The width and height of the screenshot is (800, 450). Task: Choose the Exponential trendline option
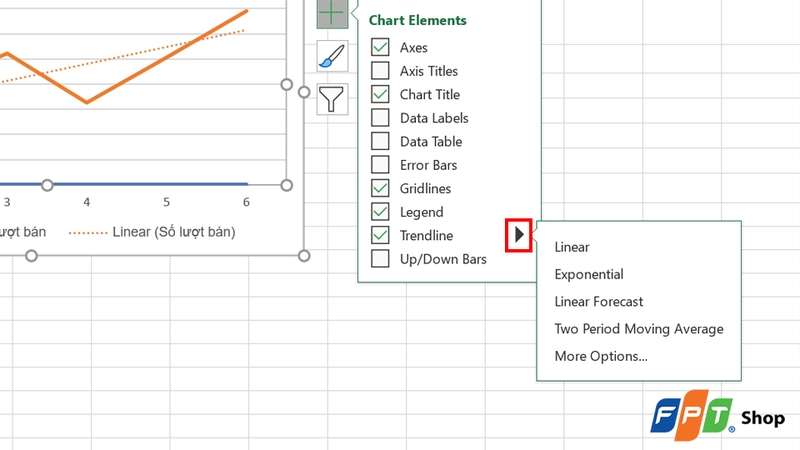pyautogui.click(x=588, y=274)
